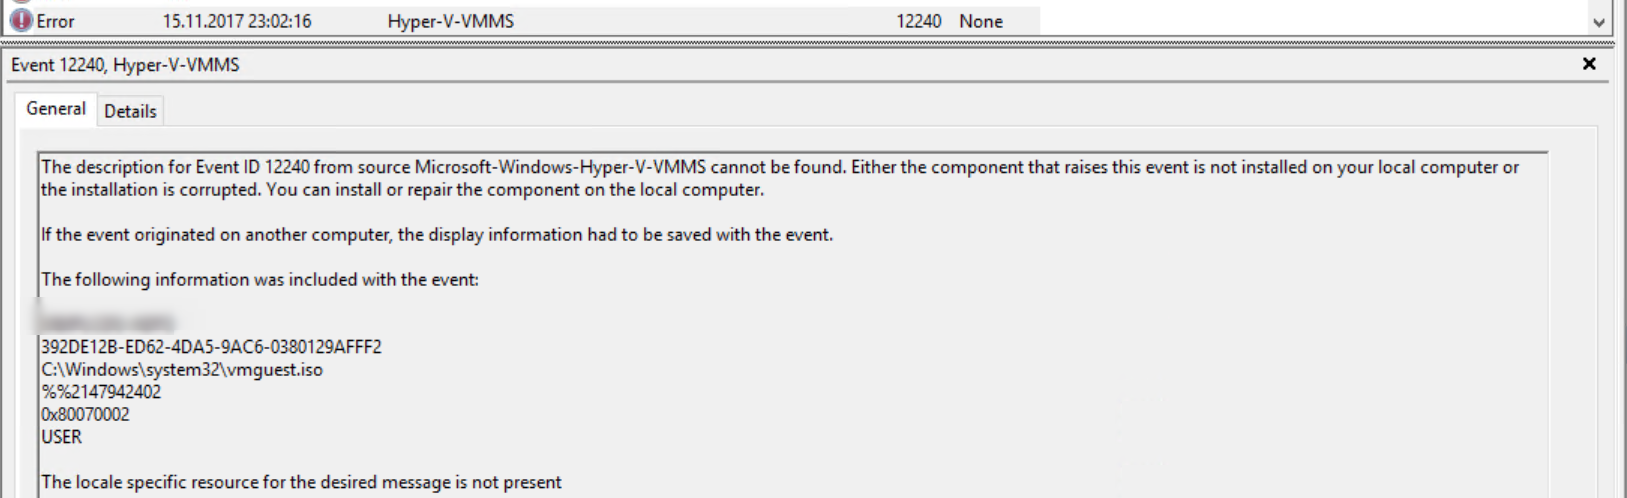
Task: Click the %%2147942402 line in the description
Action: pyautogui.click(x=101, y=392)
